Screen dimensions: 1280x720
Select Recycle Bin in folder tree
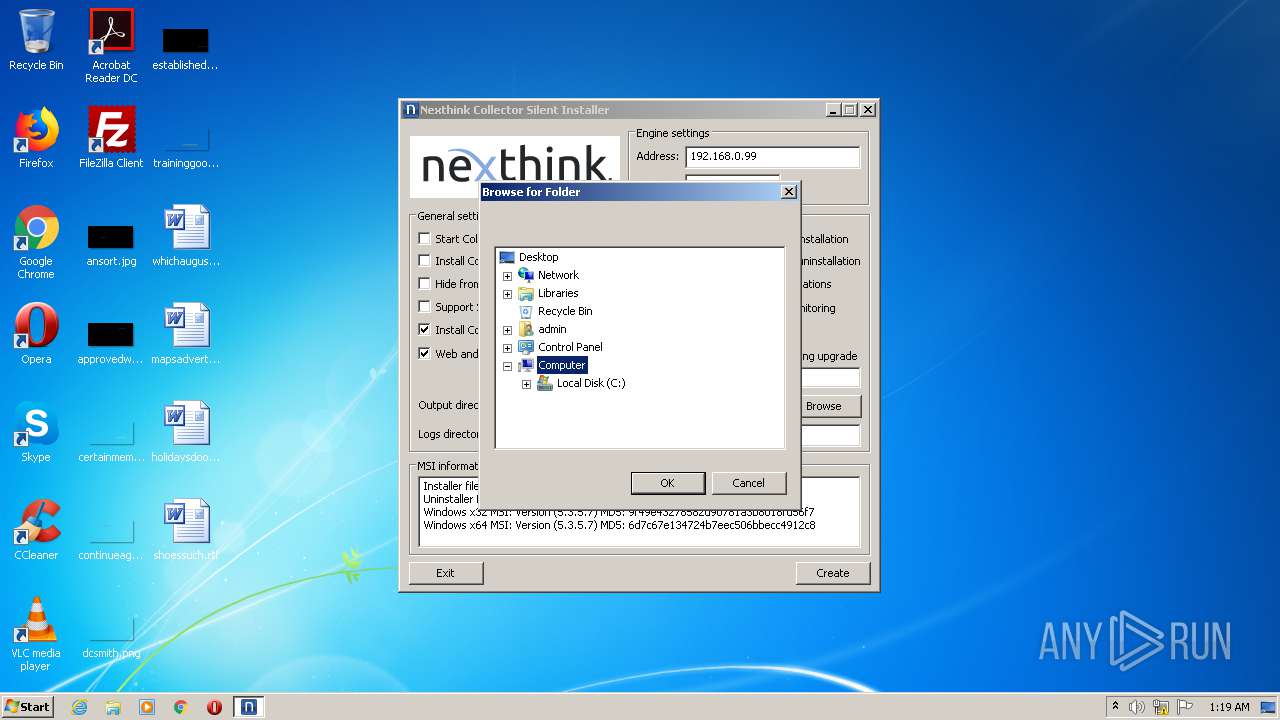click(x=565, y=311)
